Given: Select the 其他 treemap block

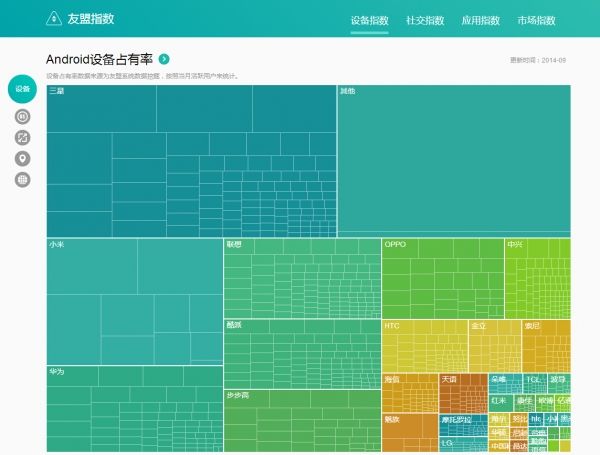Looking at the screenshot, I should [x=454, y=161].
